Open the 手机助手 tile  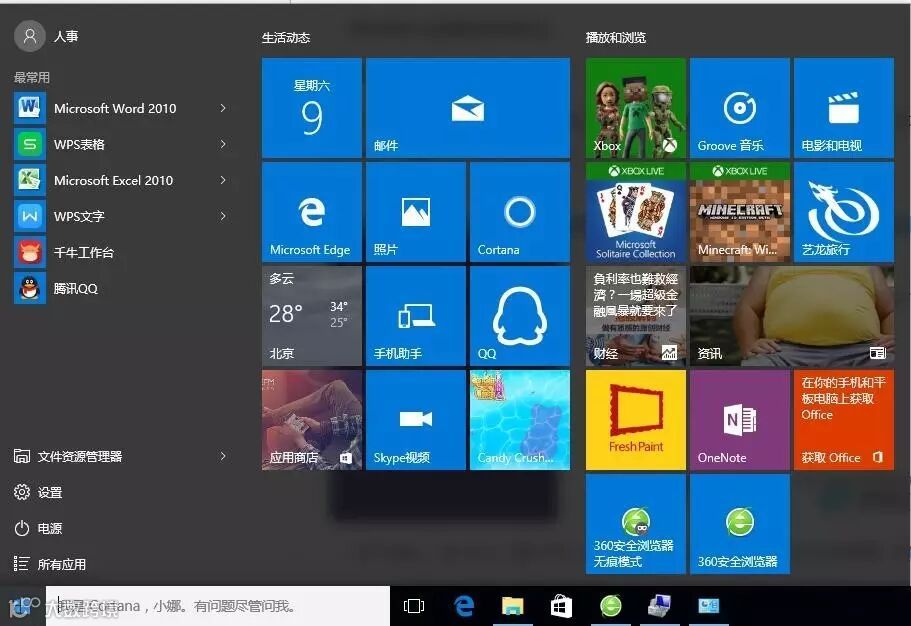[415, 316]
